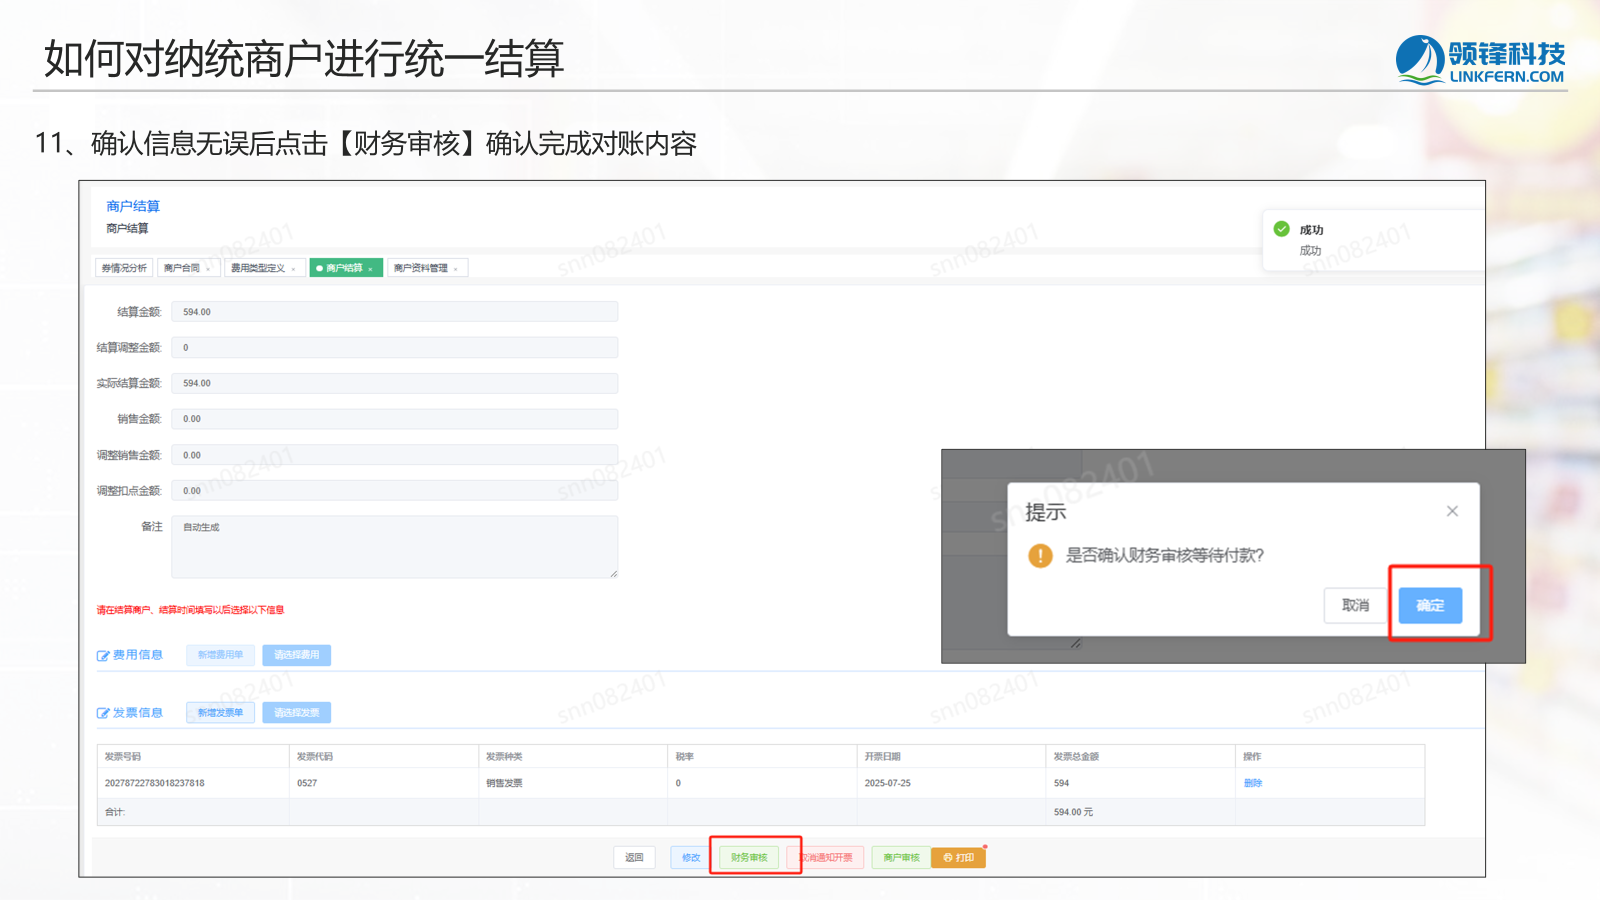Click the 财务审核 button
This screenshot has width=1600, height=900.
tap(749, 857)
